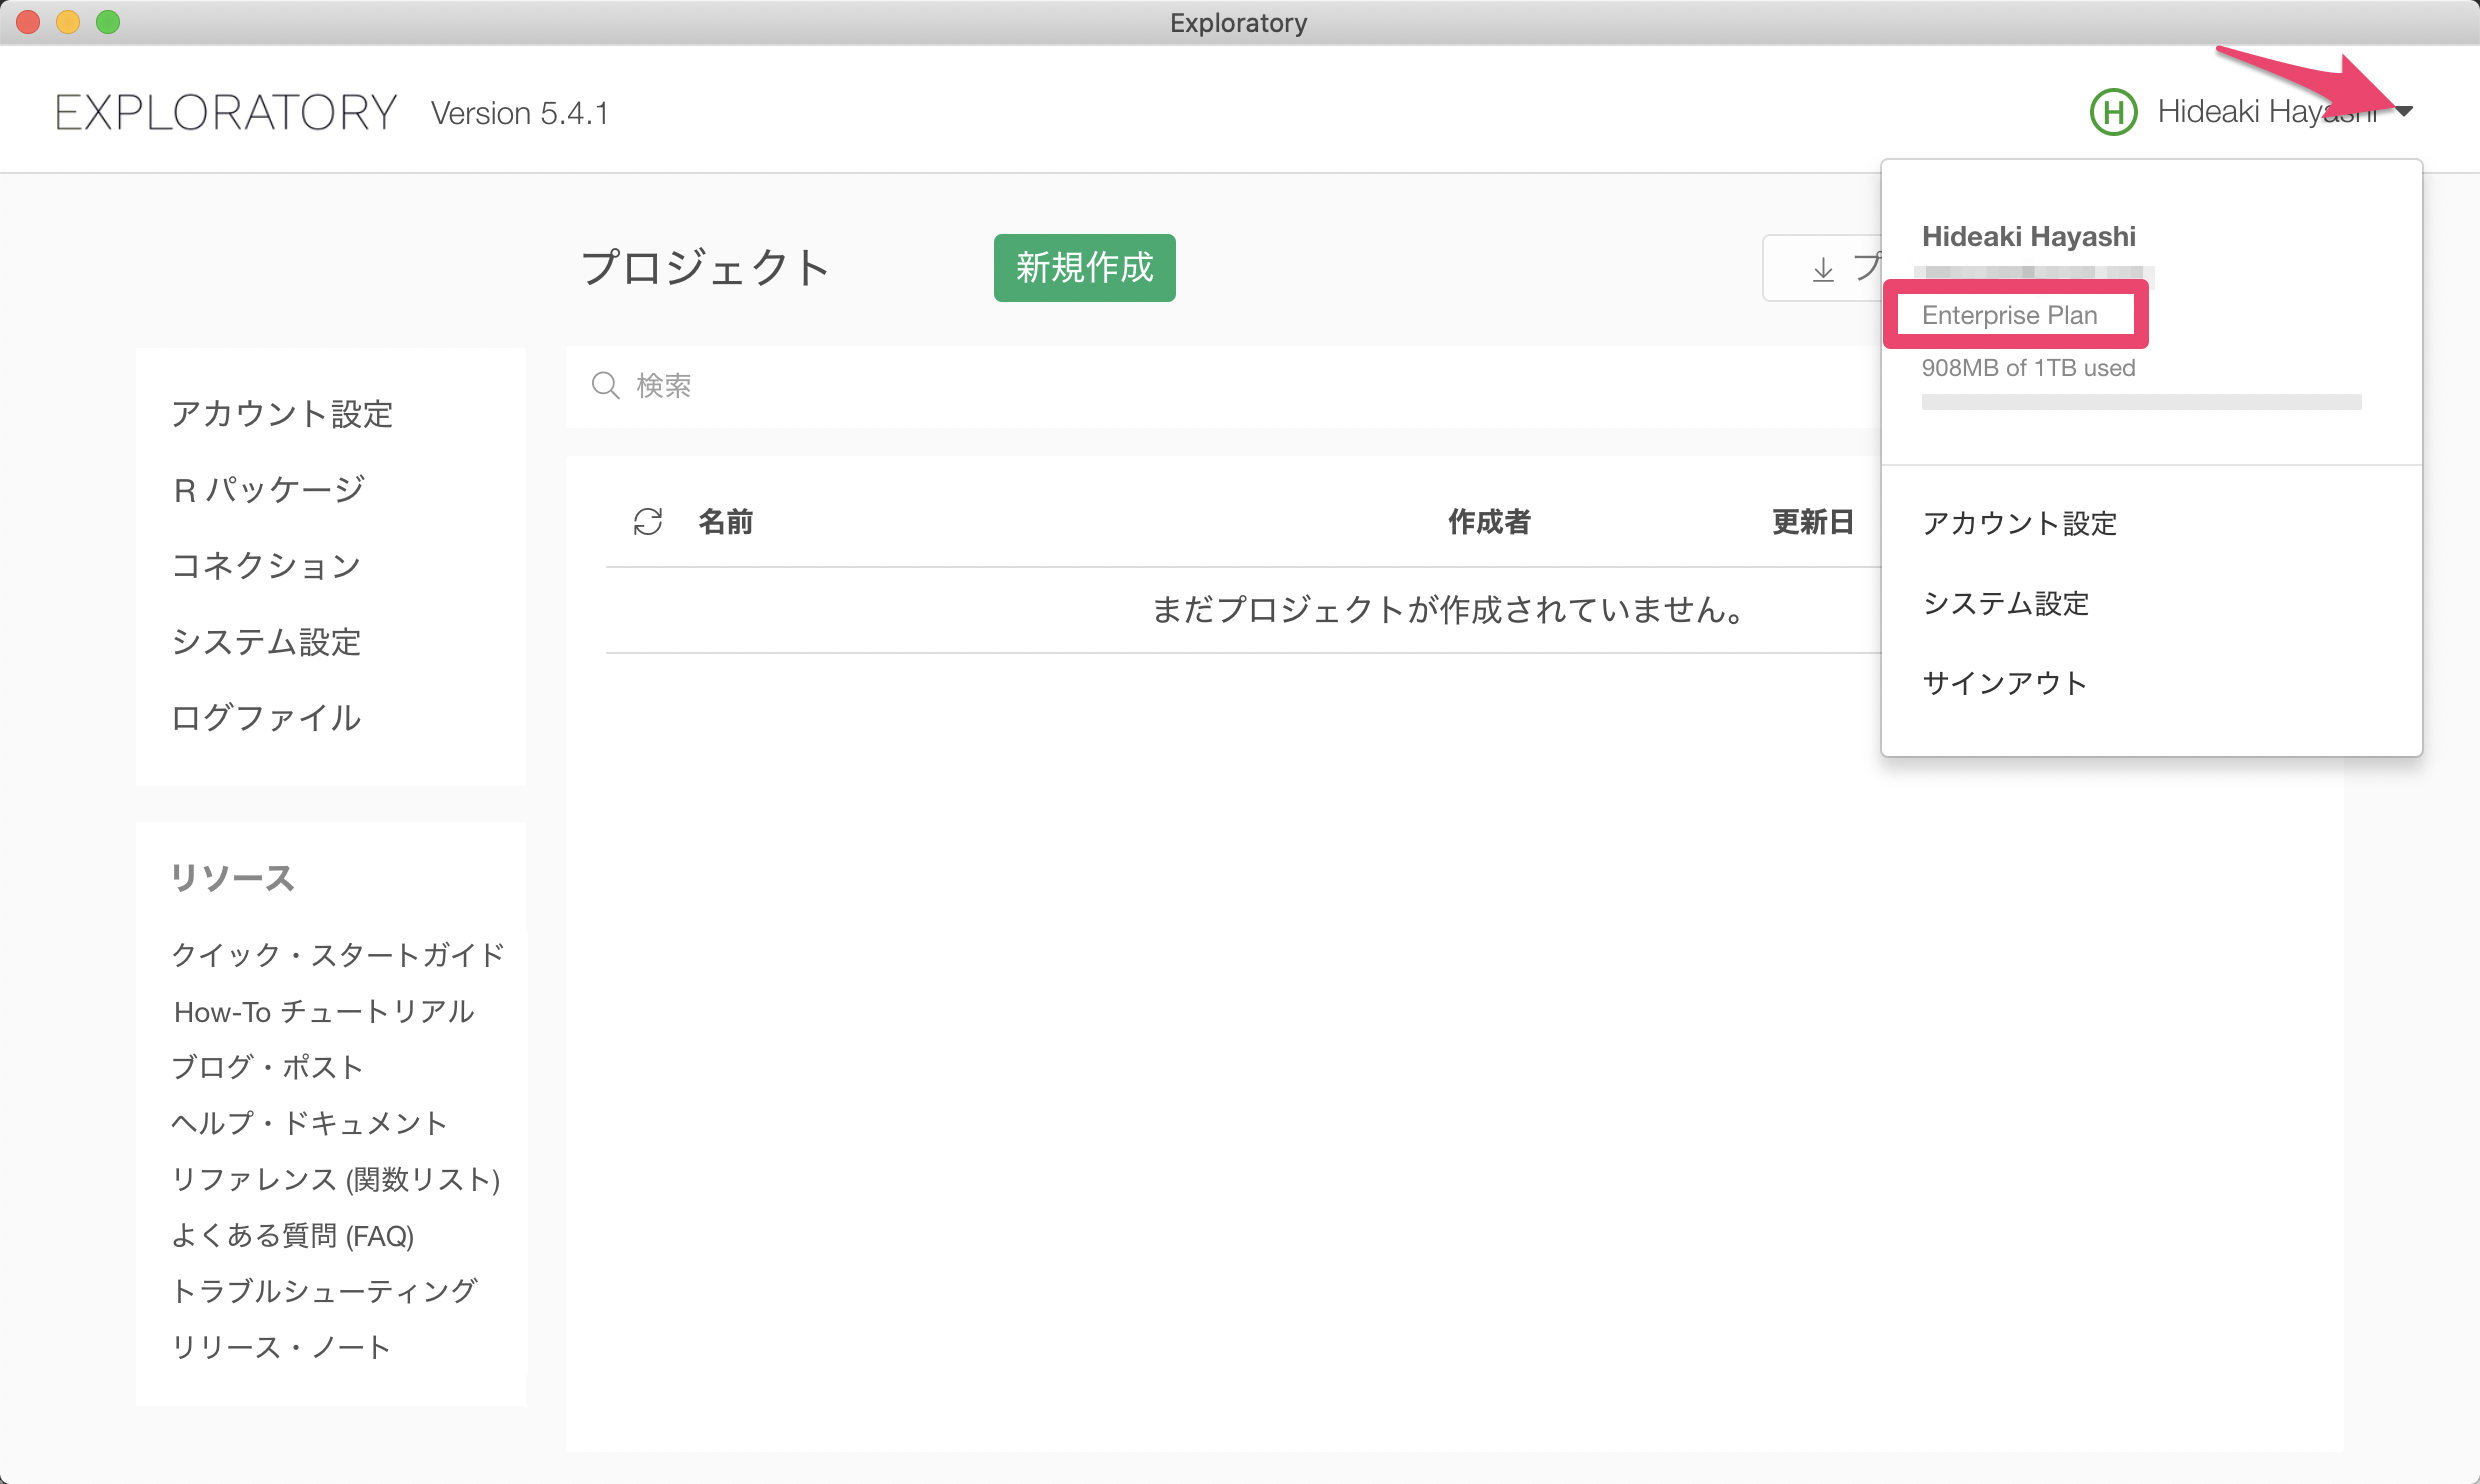Open R パッケージ in the sidebar
Image resolution: width=2480 pixels, height=1484 pixels.
pyautogui.click(x=269, y=489)
